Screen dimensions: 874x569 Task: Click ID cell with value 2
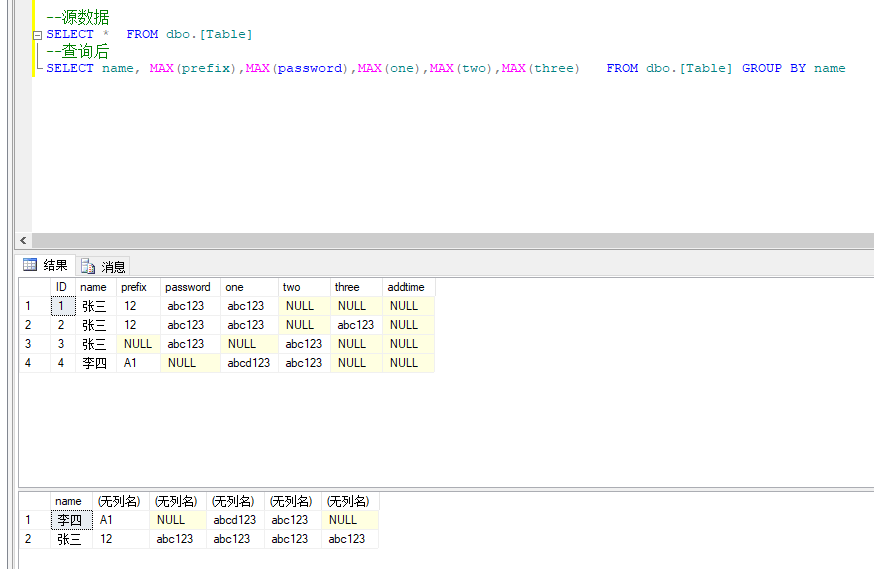click(x=63, y=325)
